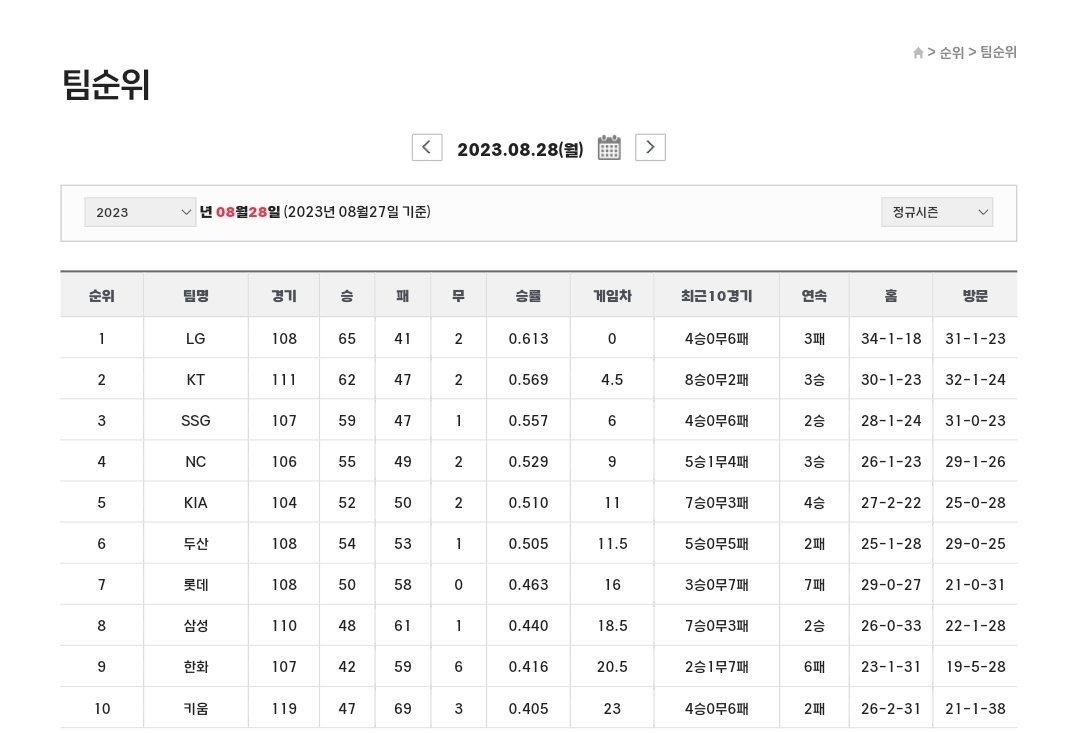Go to the previous date with left arrow
This screenshot has height=733, width=1080.
click(427, 148)
